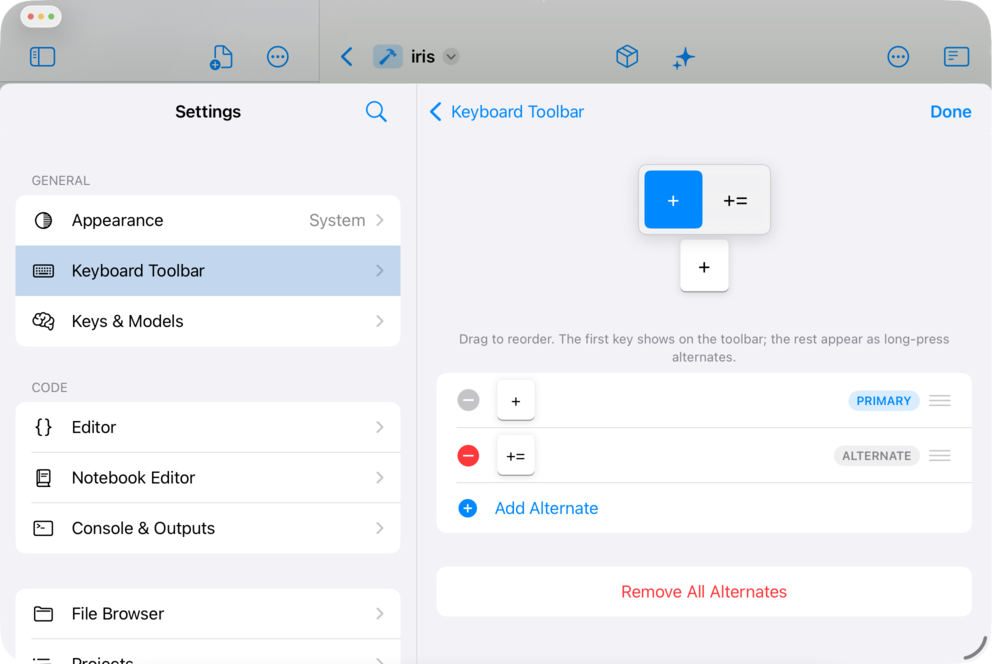This screenshot has height=664, width=992.
Task: Expand Keyboard Toolbar row chevron
Action: (x=380, y=271)
